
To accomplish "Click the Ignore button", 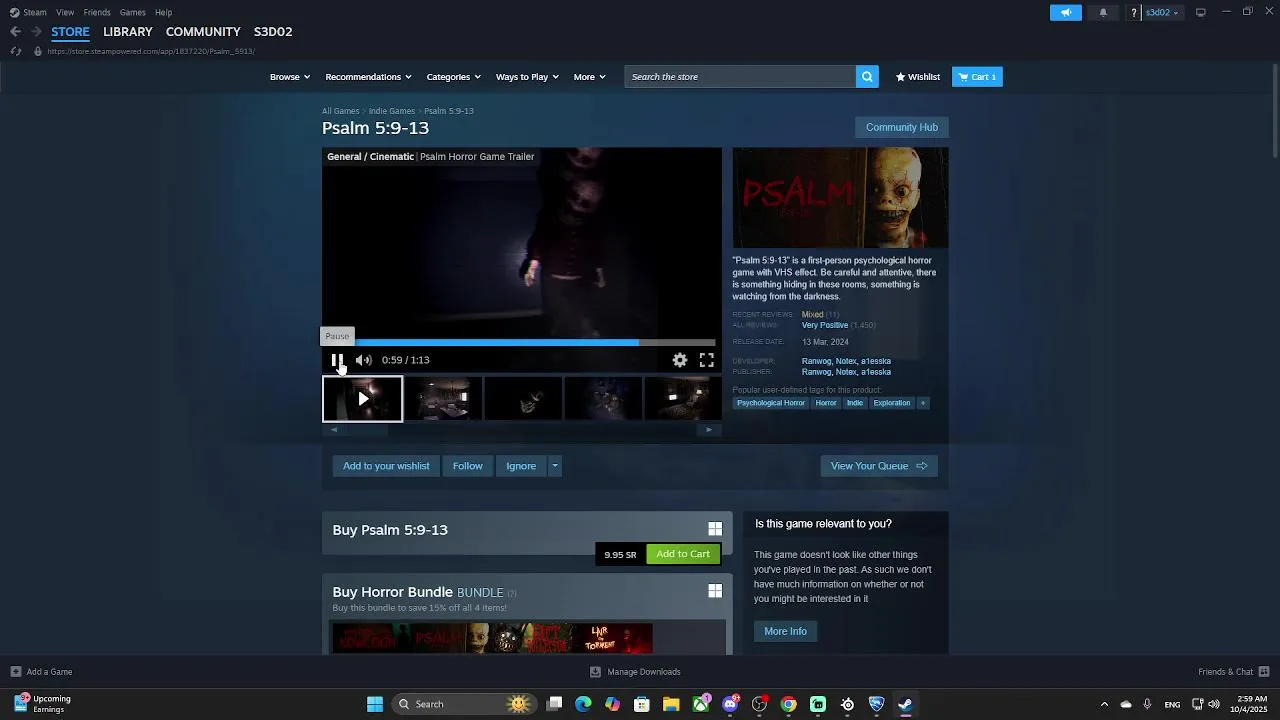I will [x=521, y=466].
